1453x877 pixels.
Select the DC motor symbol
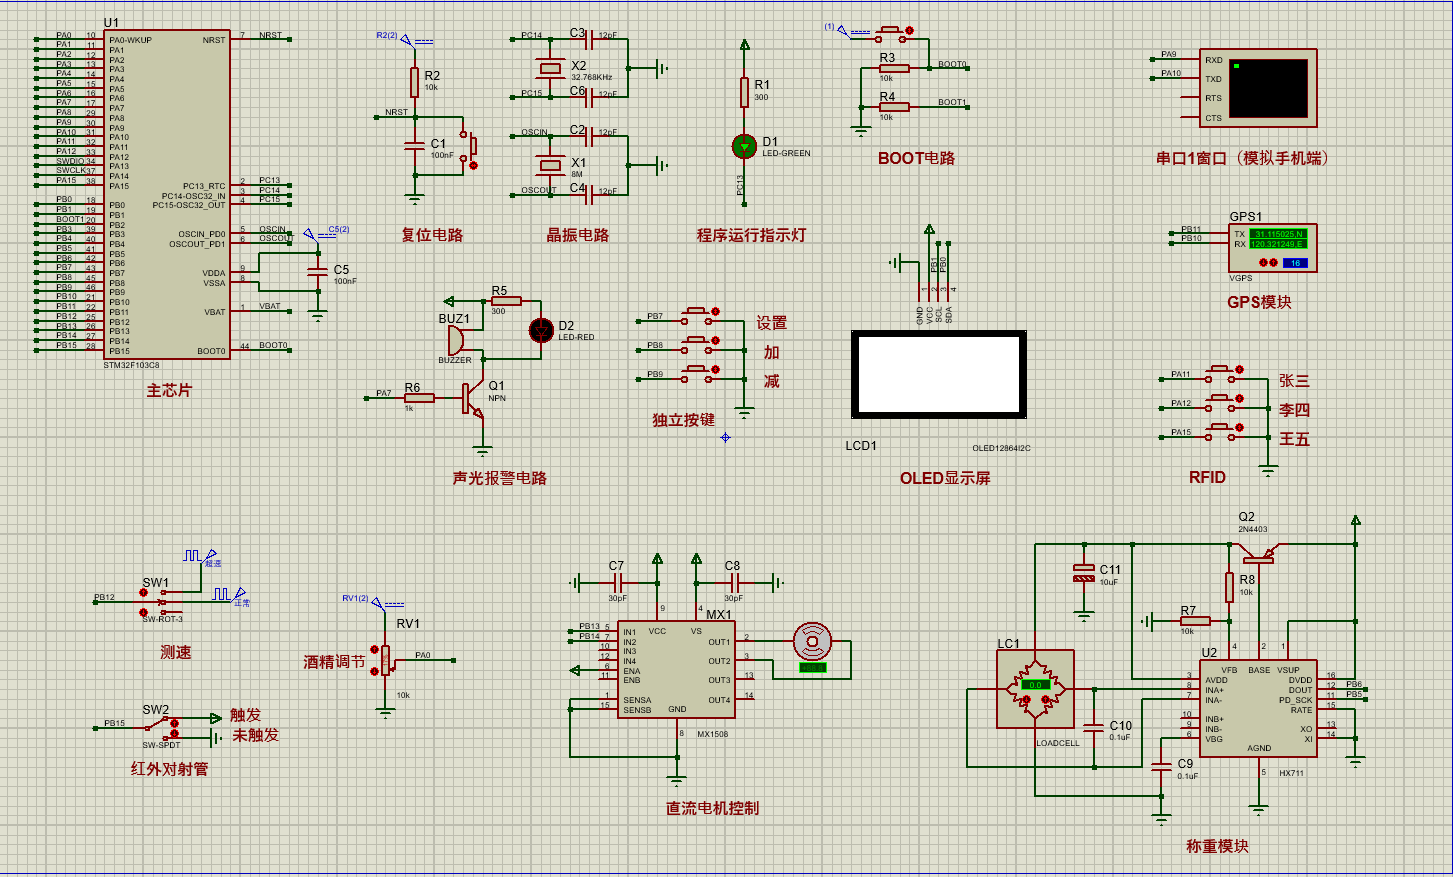click(812, 641)
